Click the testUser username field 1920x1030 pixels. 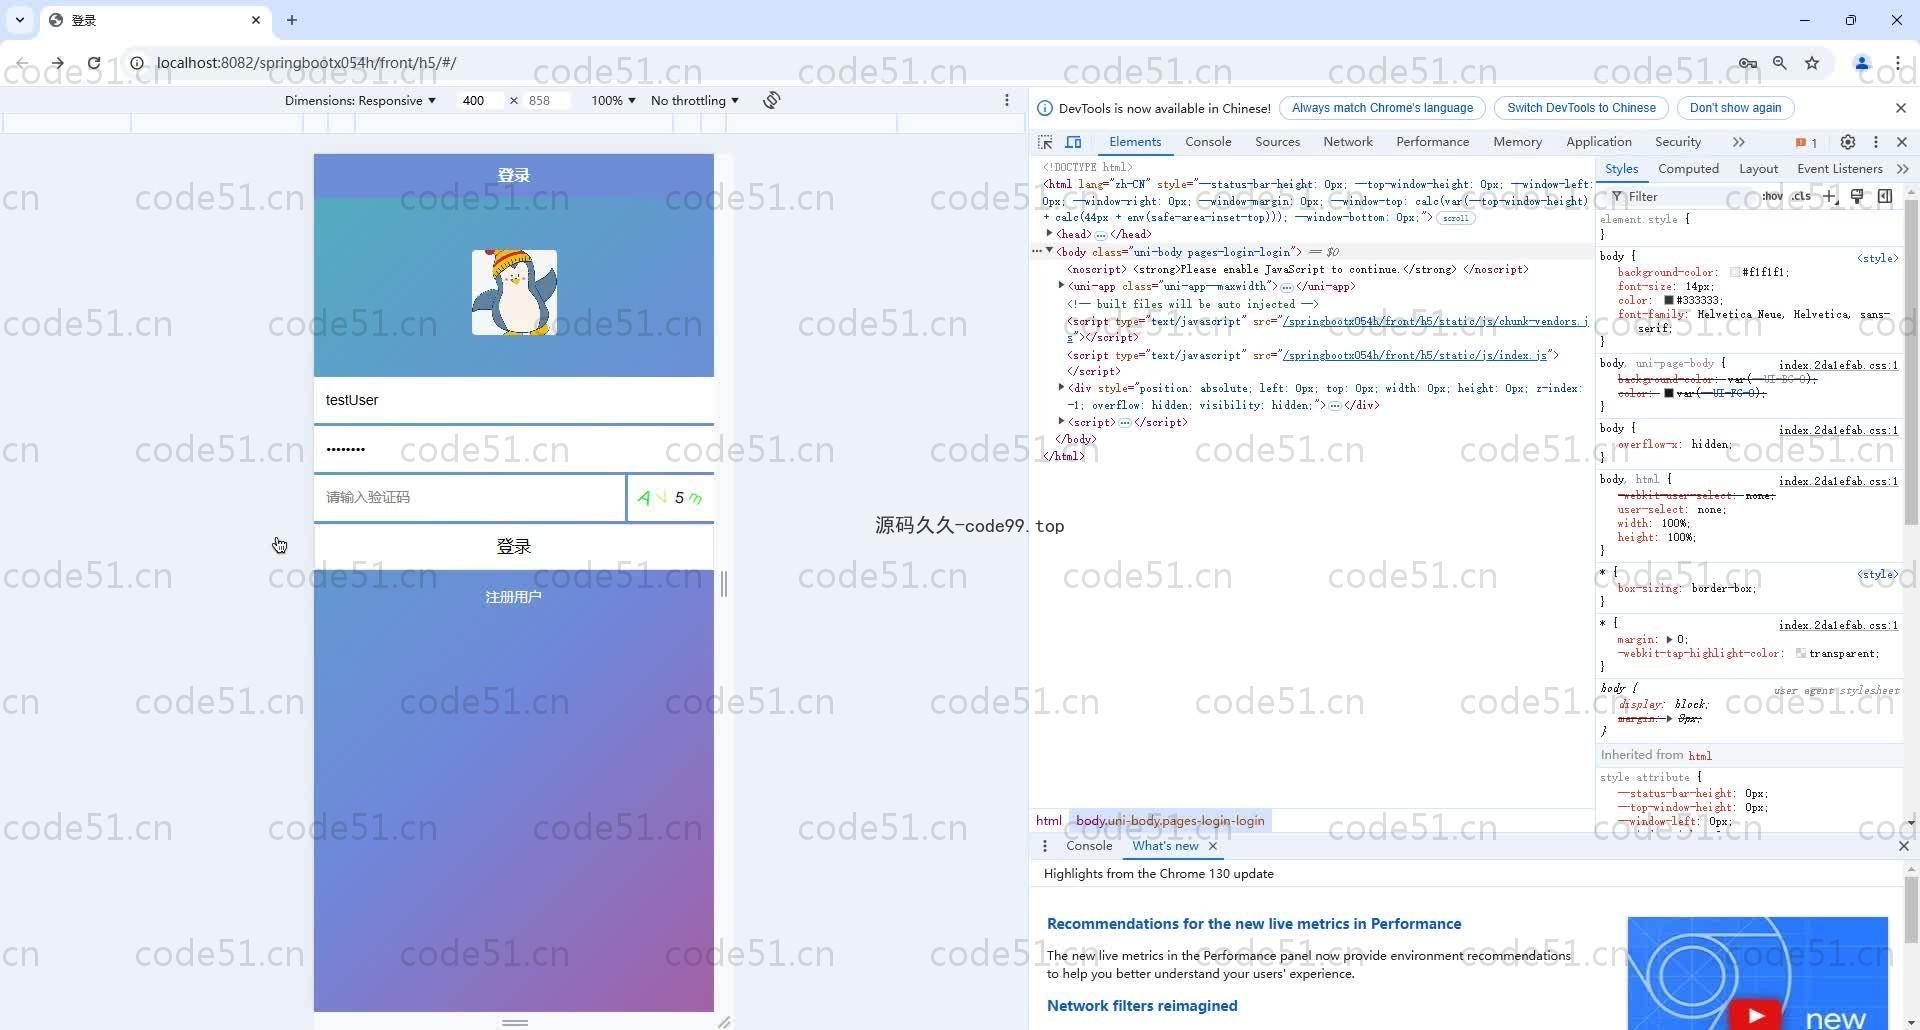[514, 400]
